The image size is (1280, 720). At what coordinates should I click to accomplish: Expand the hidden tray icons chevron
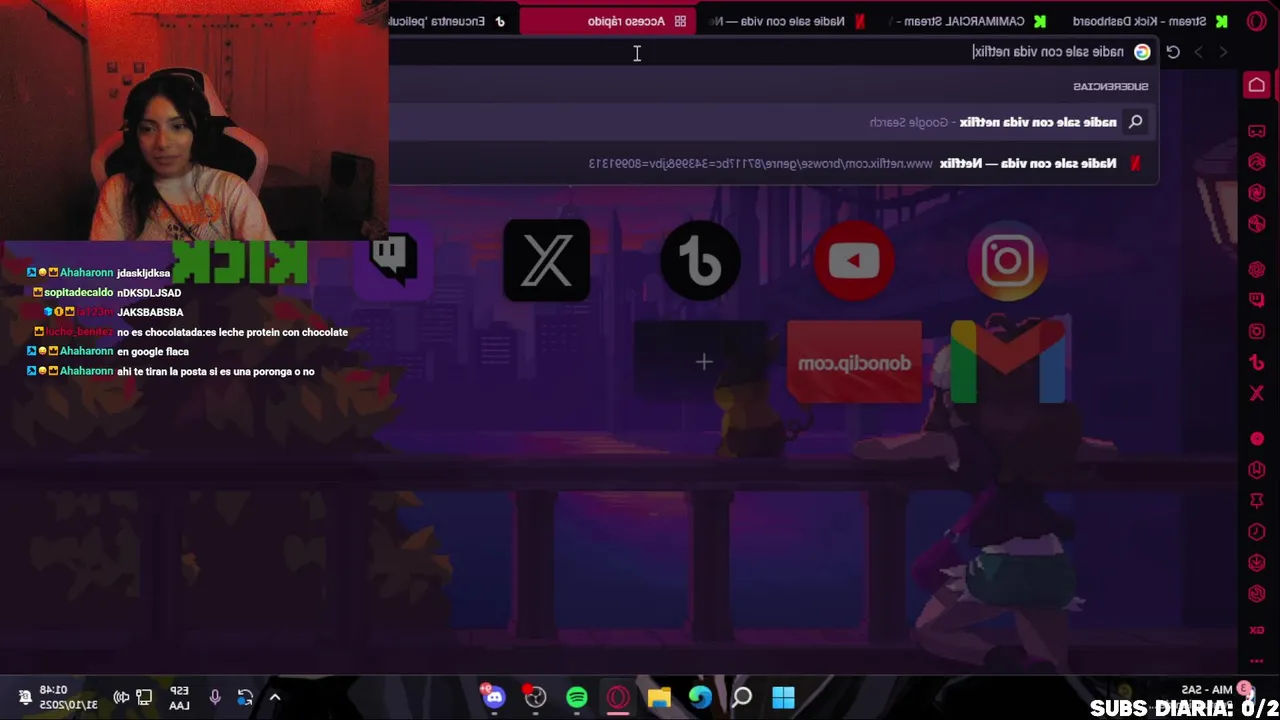(x=275, y=698)
